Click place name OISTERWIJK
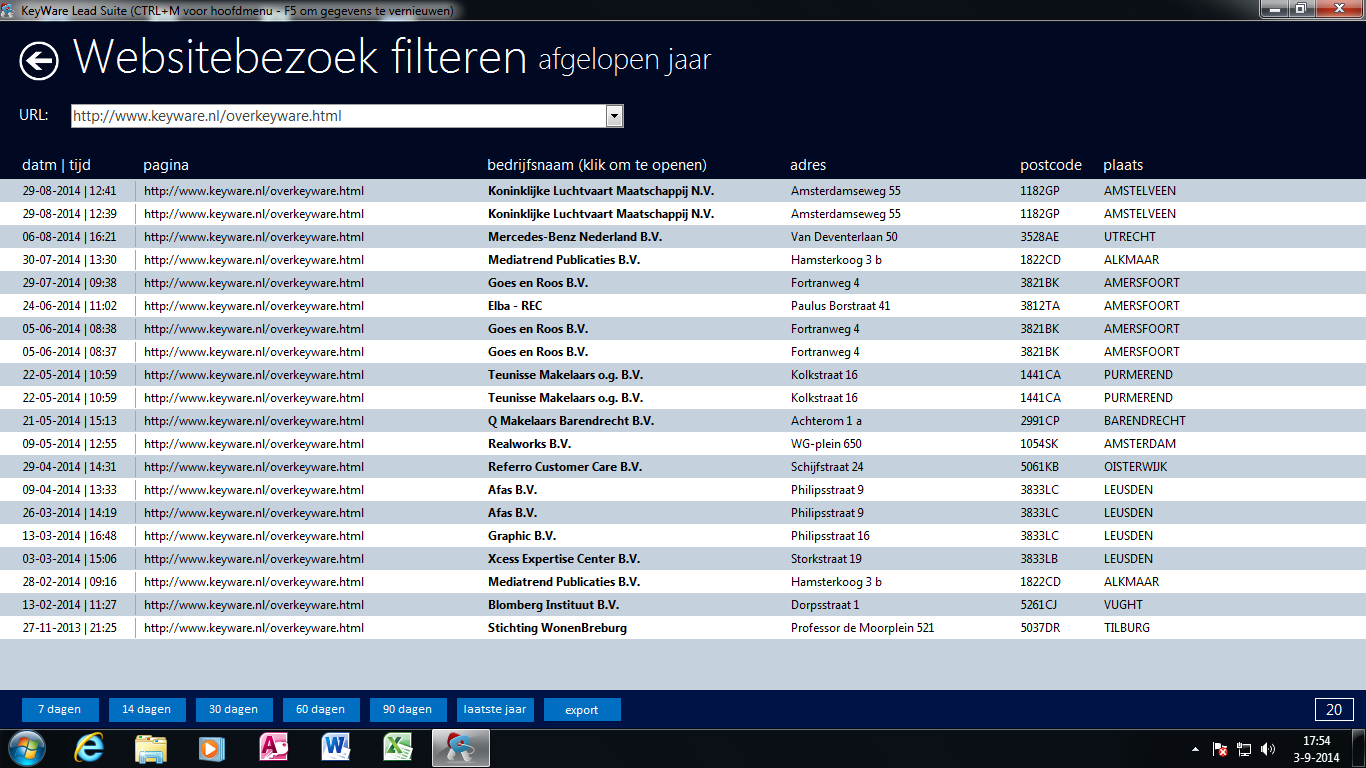Viewport: 1366px width, 768px height. coord(1135,467)
